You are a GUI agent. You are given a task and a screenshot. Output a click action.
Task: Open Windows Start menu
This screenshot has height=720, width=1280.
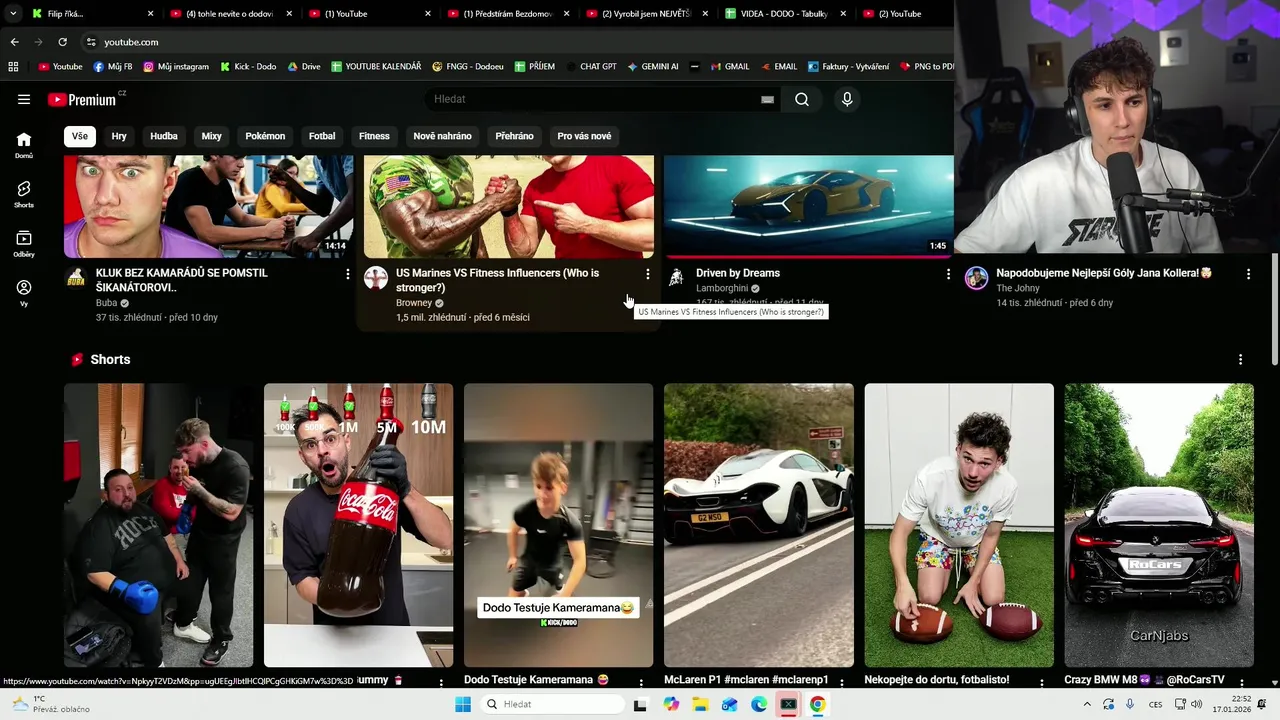click(462, 704)
